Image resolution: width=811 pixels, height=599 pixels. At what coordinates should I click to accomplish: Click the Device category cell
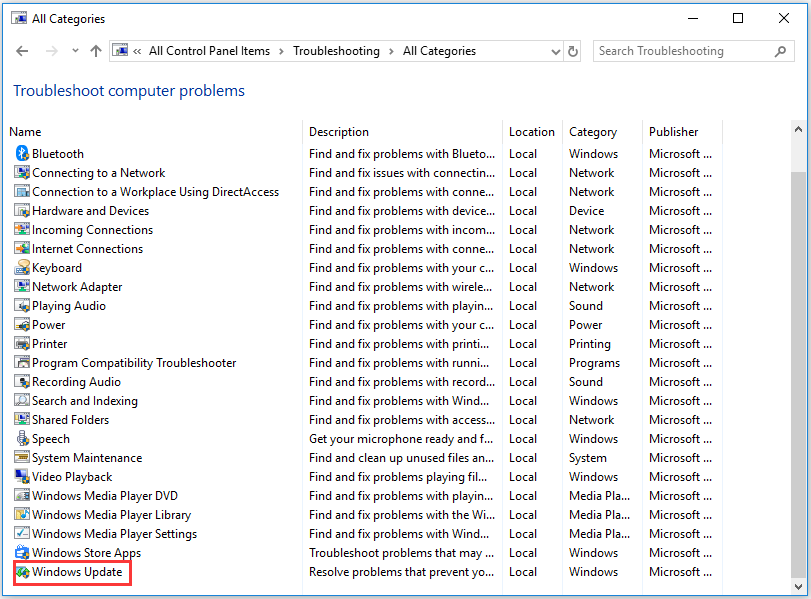point(587,211)
